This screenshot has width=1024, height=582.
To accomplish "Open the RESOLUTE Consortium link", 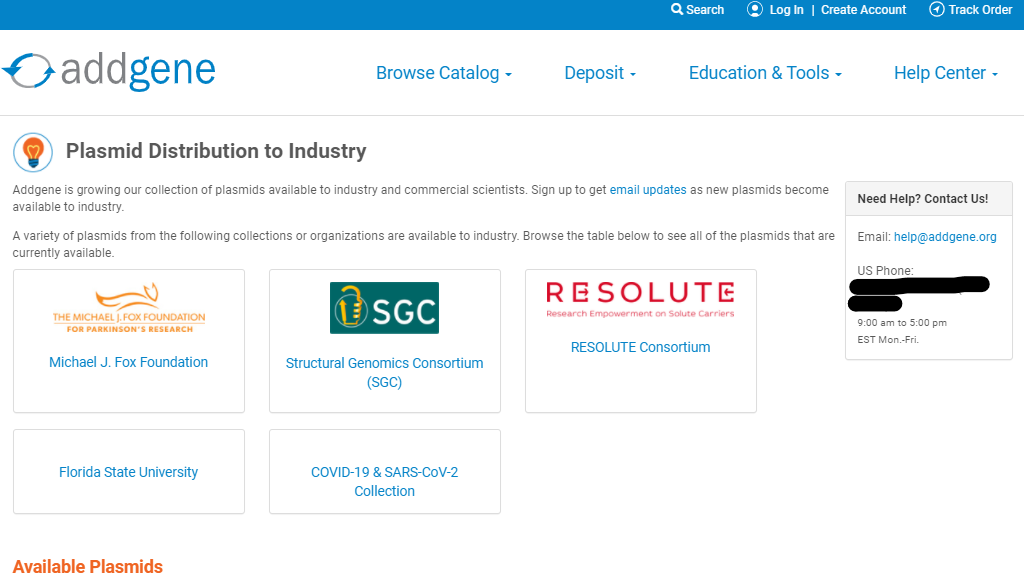I will [x=641, y=347].
